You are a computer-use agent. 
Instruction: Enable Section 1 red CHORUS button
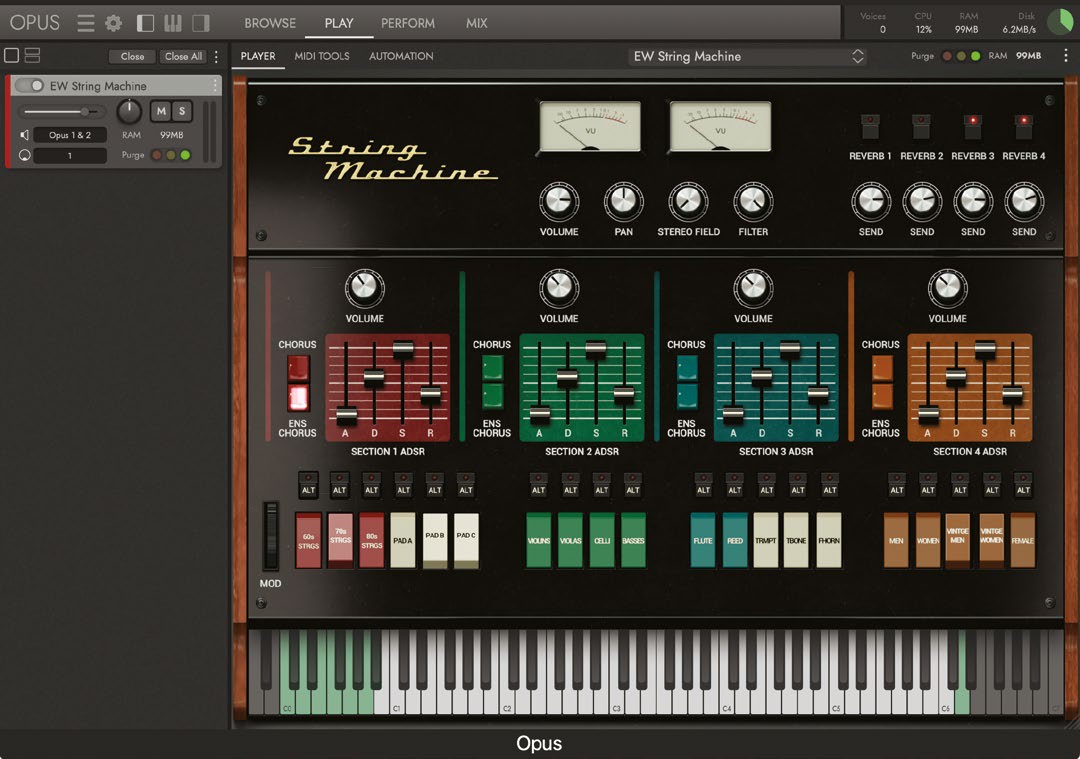298,368
